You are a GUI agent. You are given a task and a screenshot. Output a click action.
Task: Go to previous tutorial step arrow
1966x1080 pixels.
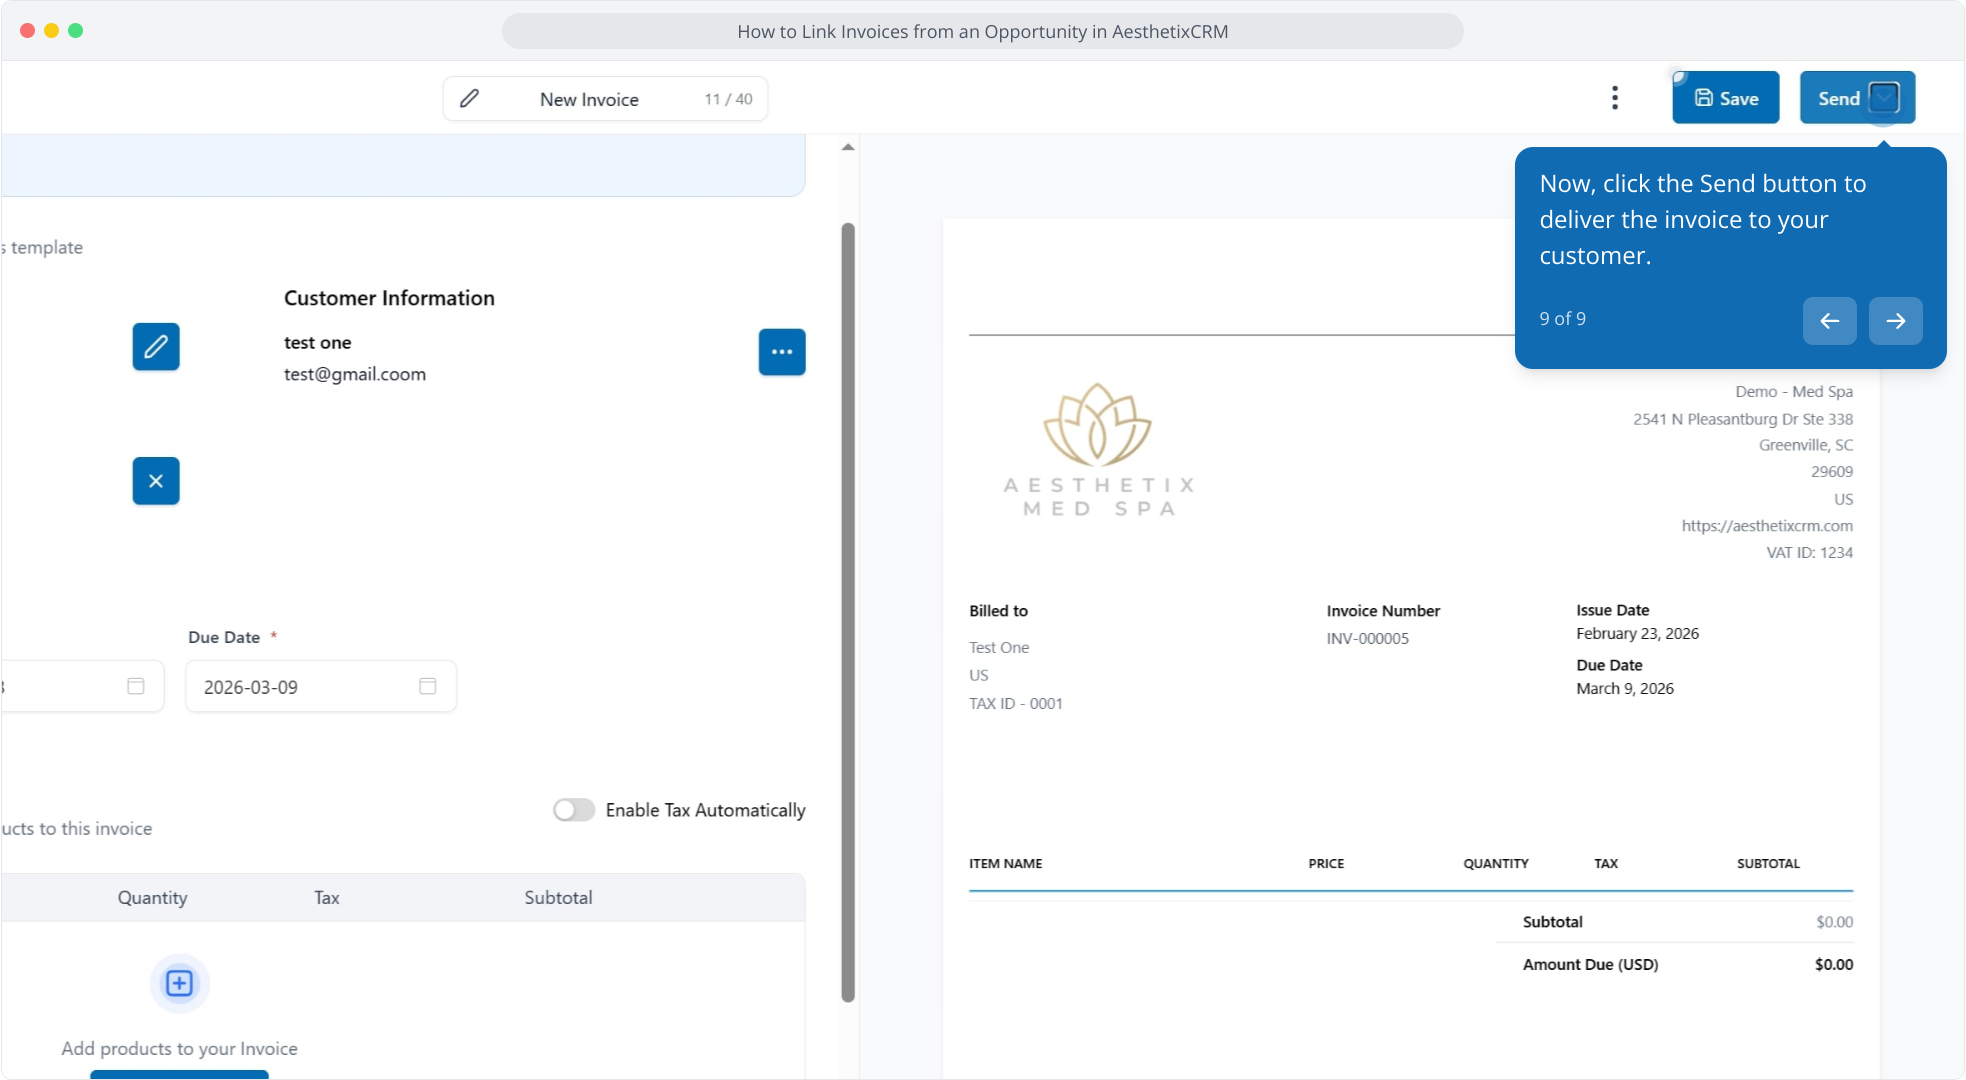point(1829,321)
